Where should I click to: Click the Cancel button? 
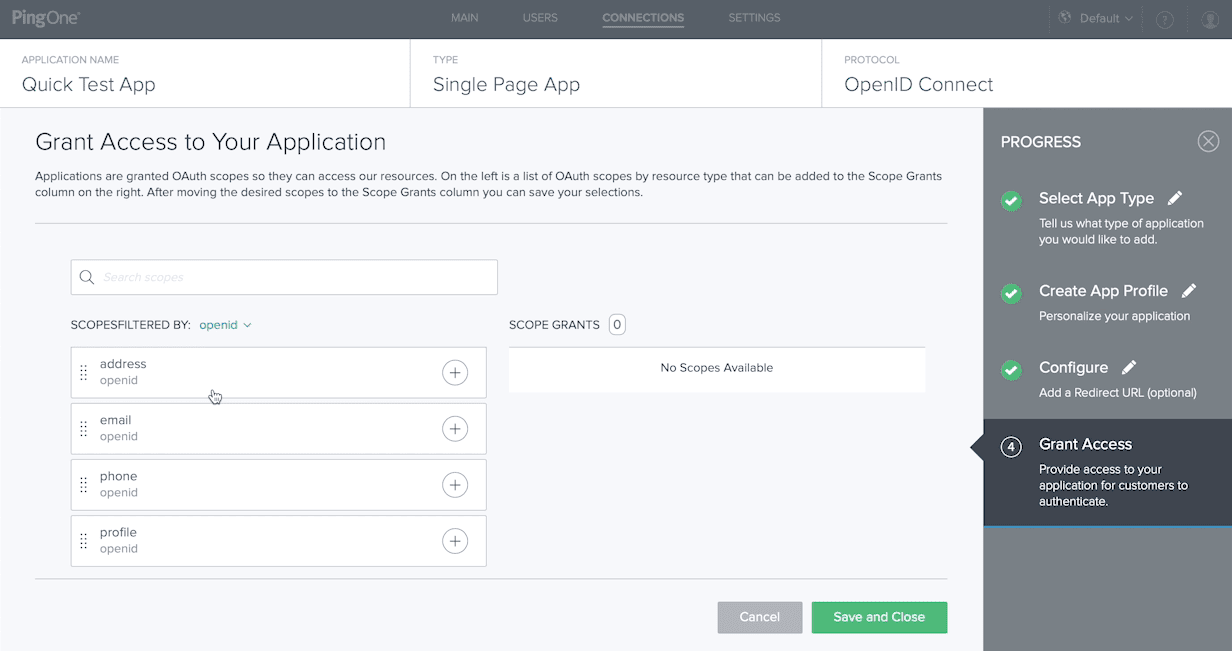(759, 617)
